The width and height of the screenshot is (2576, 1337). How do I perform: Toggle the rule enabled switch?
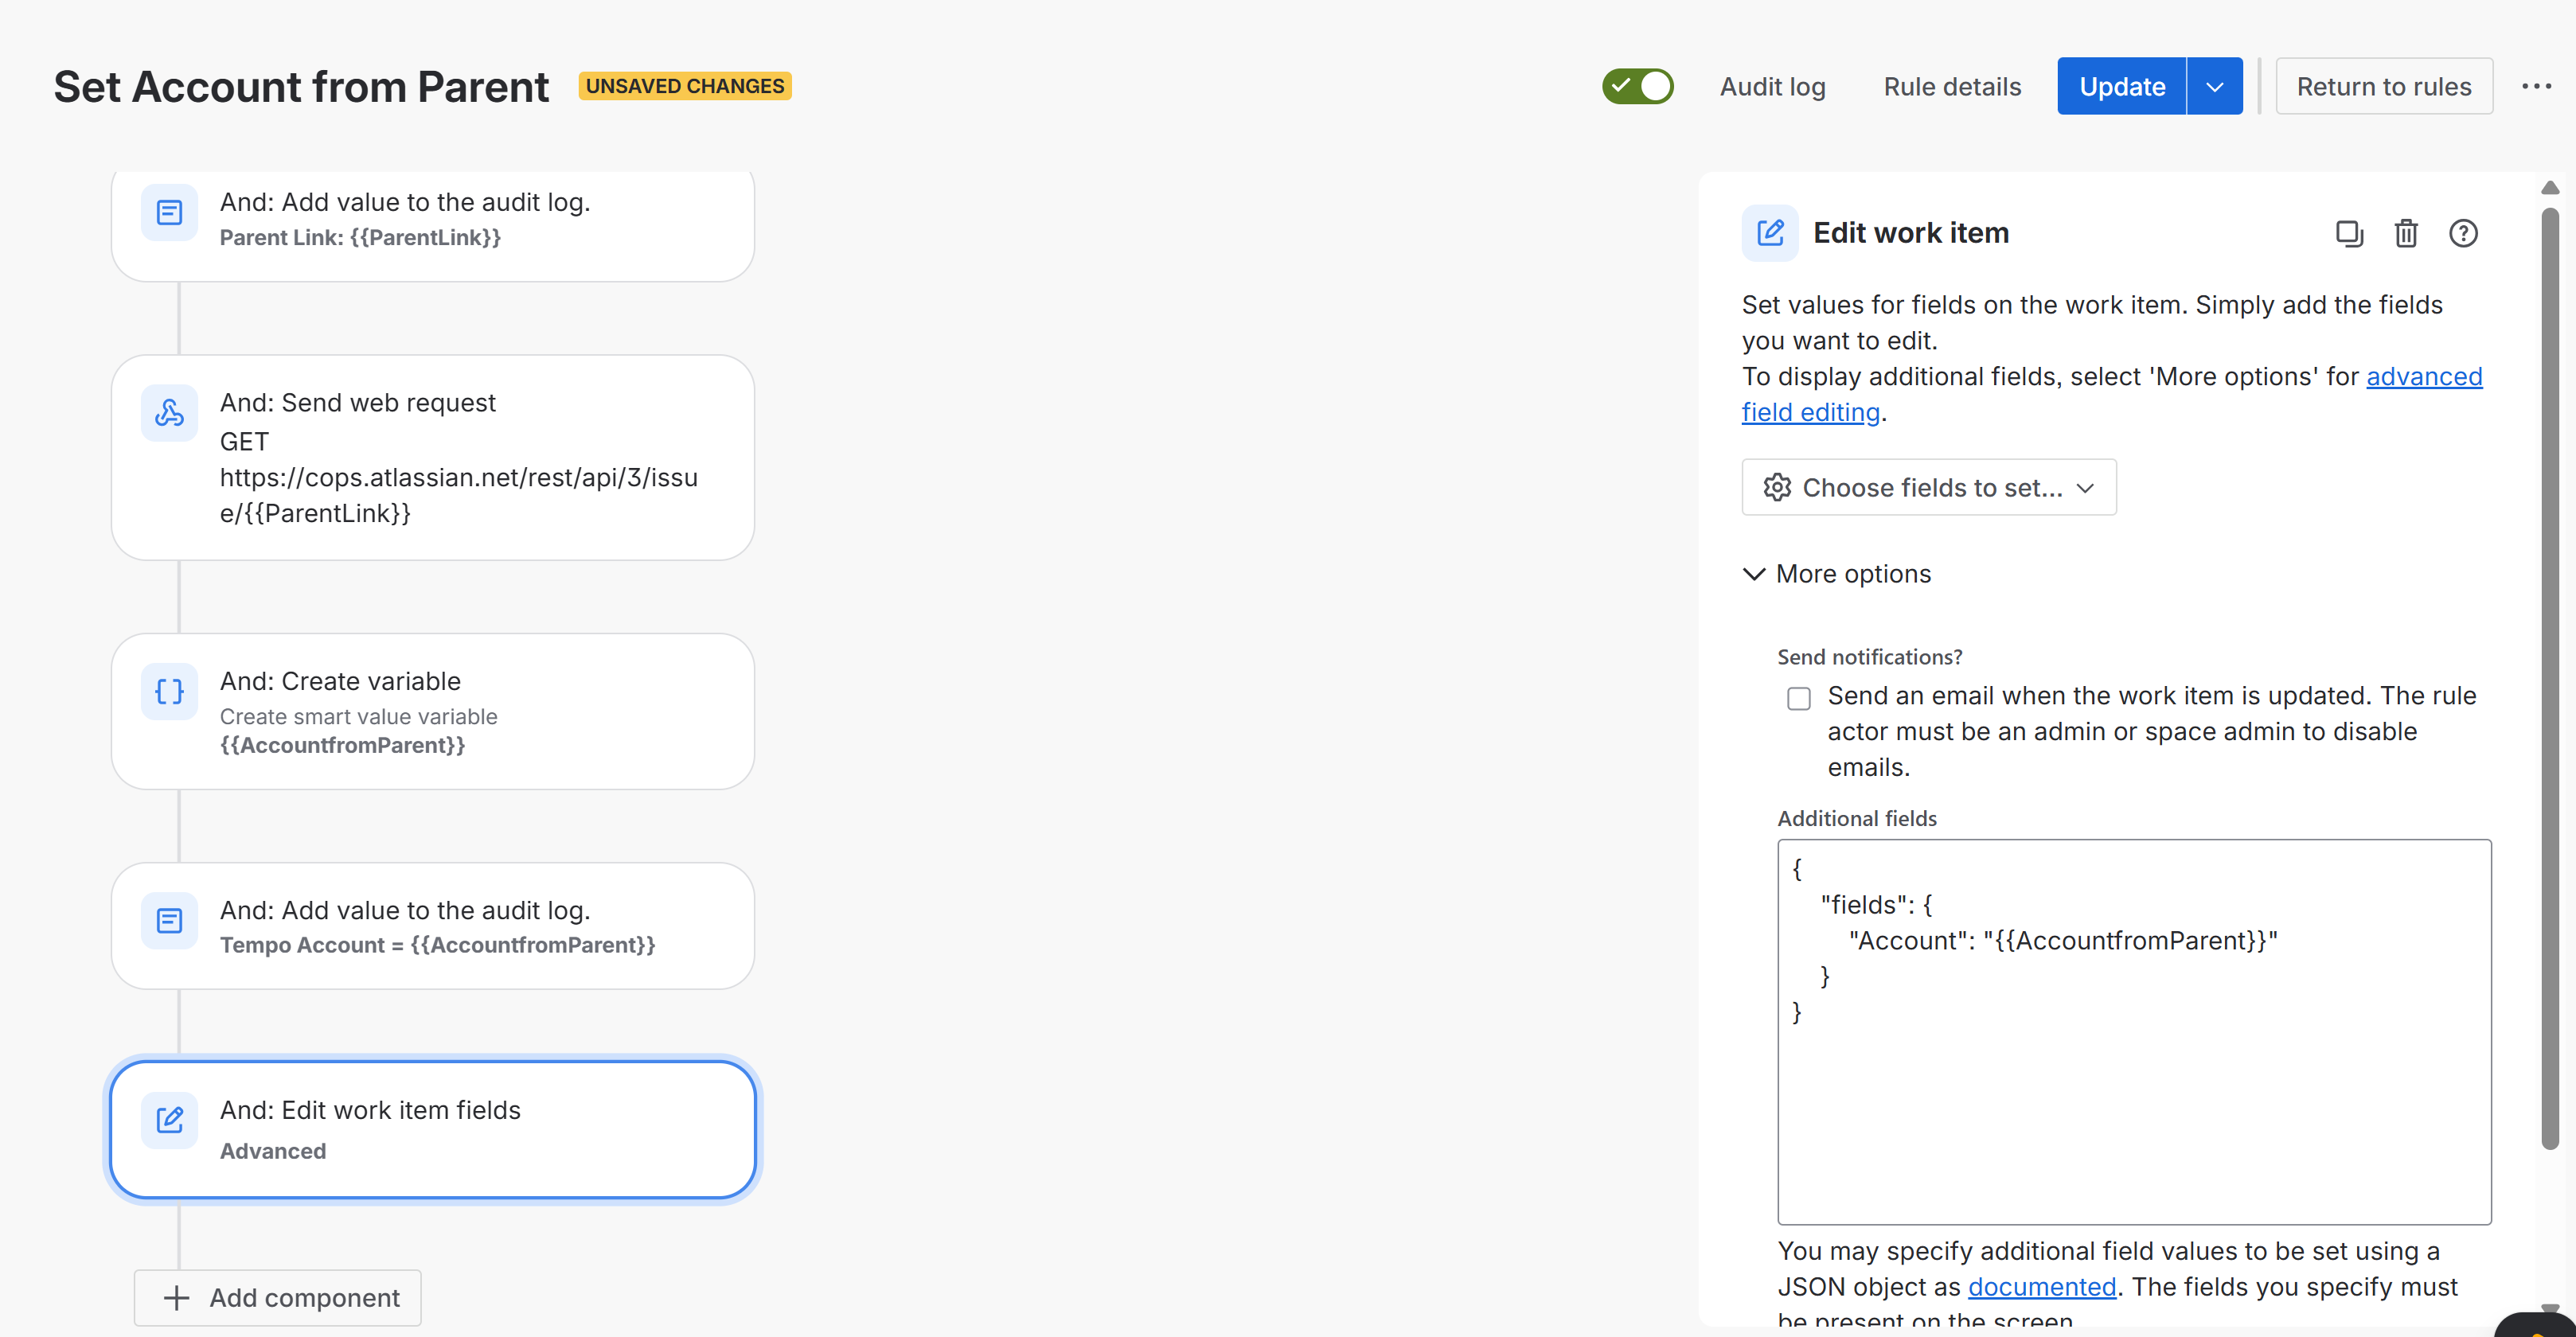pyautogui.click(x=1638, y=86)
